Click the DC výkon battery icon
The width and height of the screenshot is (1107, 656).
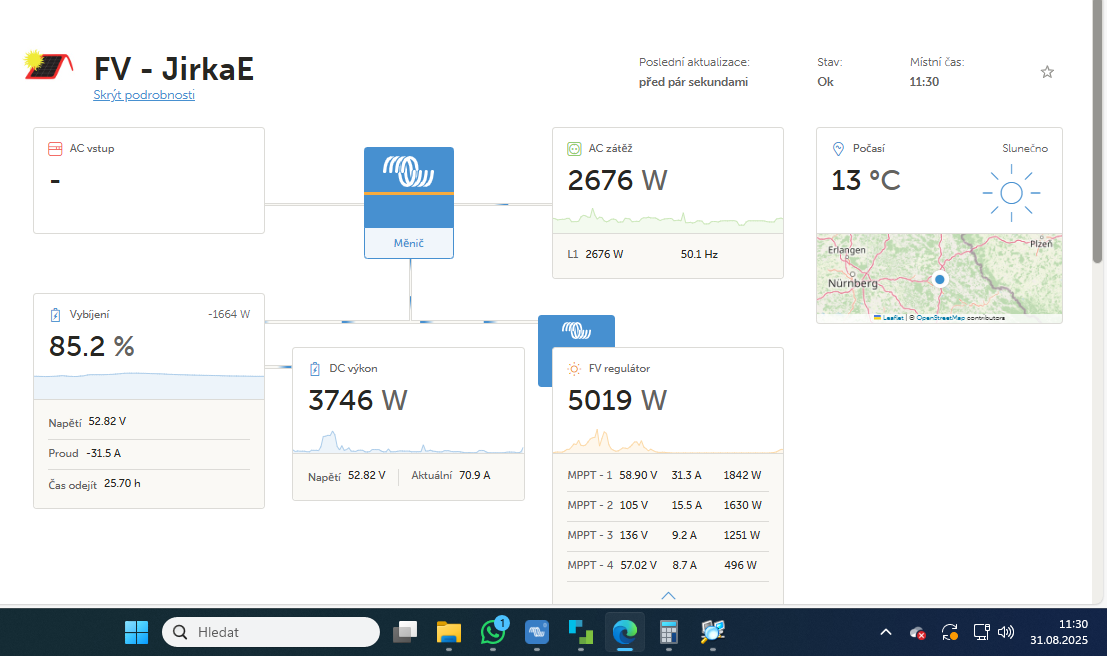[x=315, y=368]
